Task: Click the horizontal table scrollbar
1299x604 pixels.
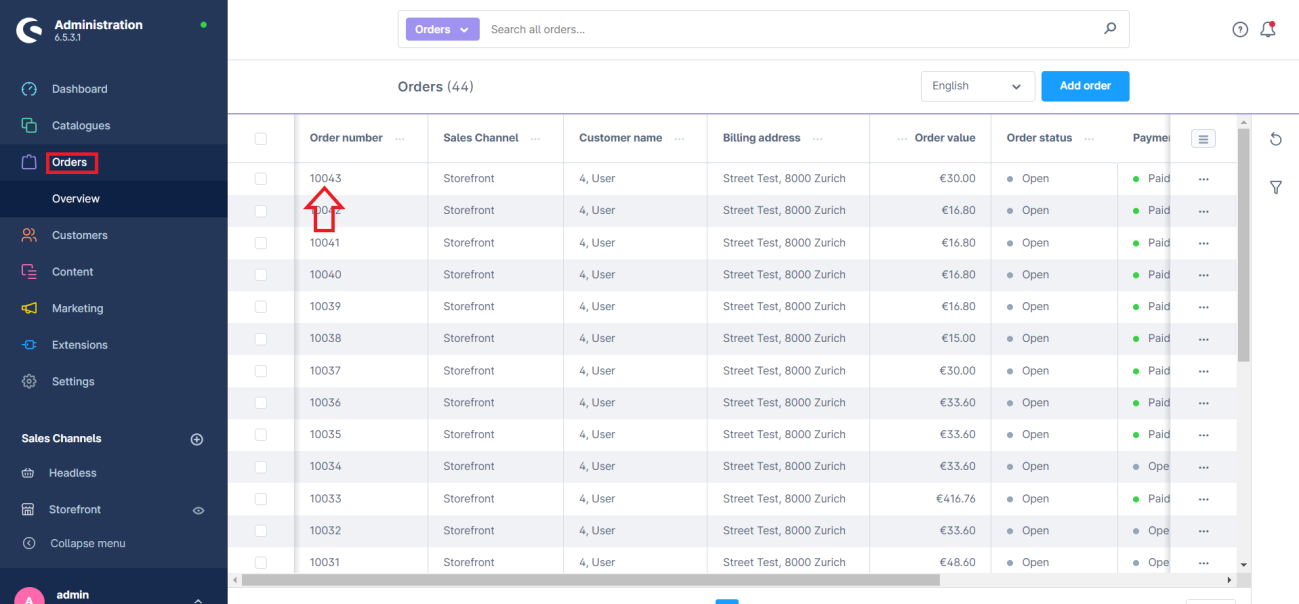Action: point(590,580)
